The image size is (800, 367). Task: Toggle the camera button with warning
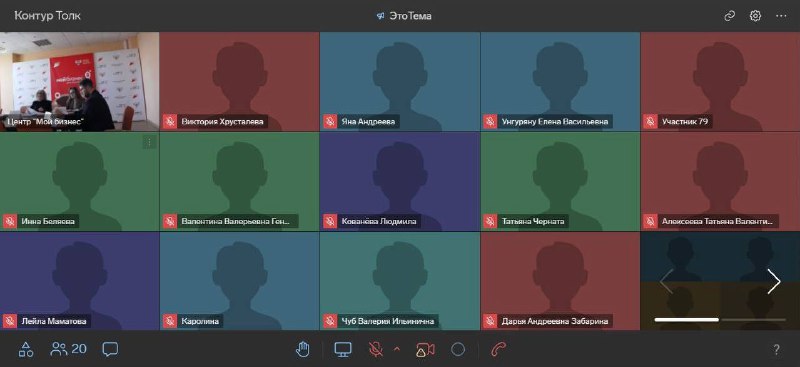click(x=425, y=349)
